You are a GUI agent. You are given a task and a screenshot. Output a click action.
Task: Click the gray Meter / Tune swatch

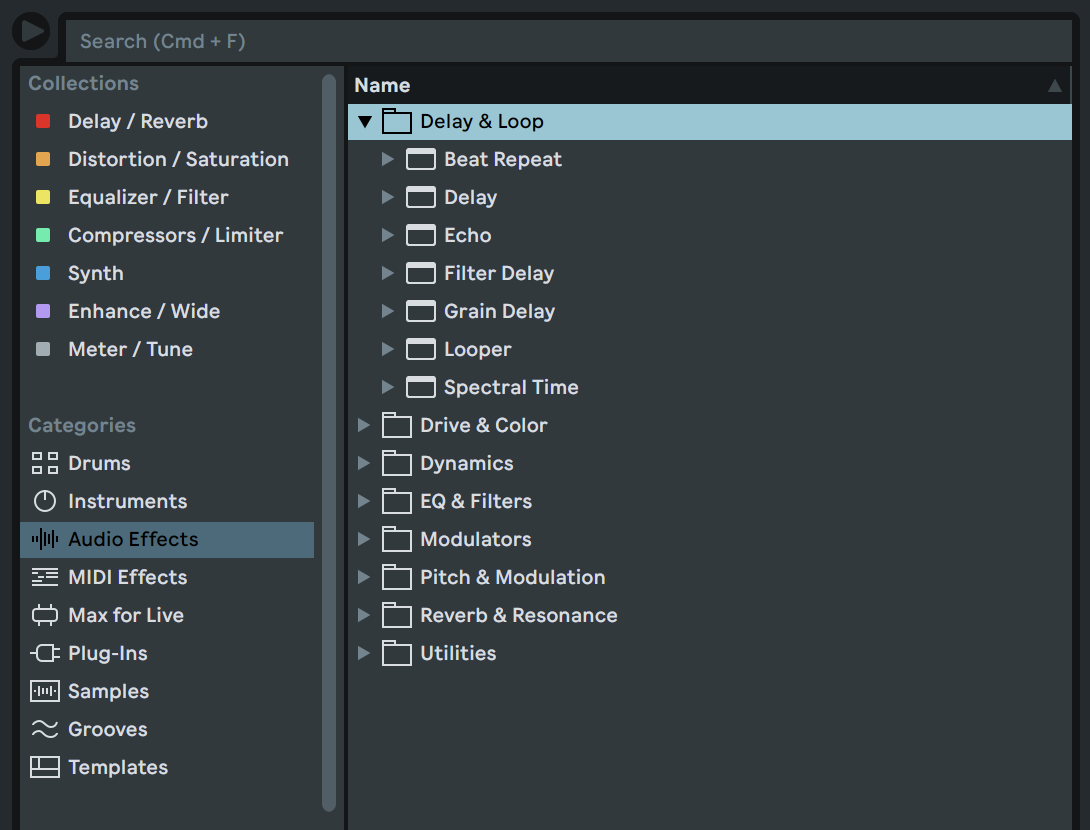[x=43, y=349]
